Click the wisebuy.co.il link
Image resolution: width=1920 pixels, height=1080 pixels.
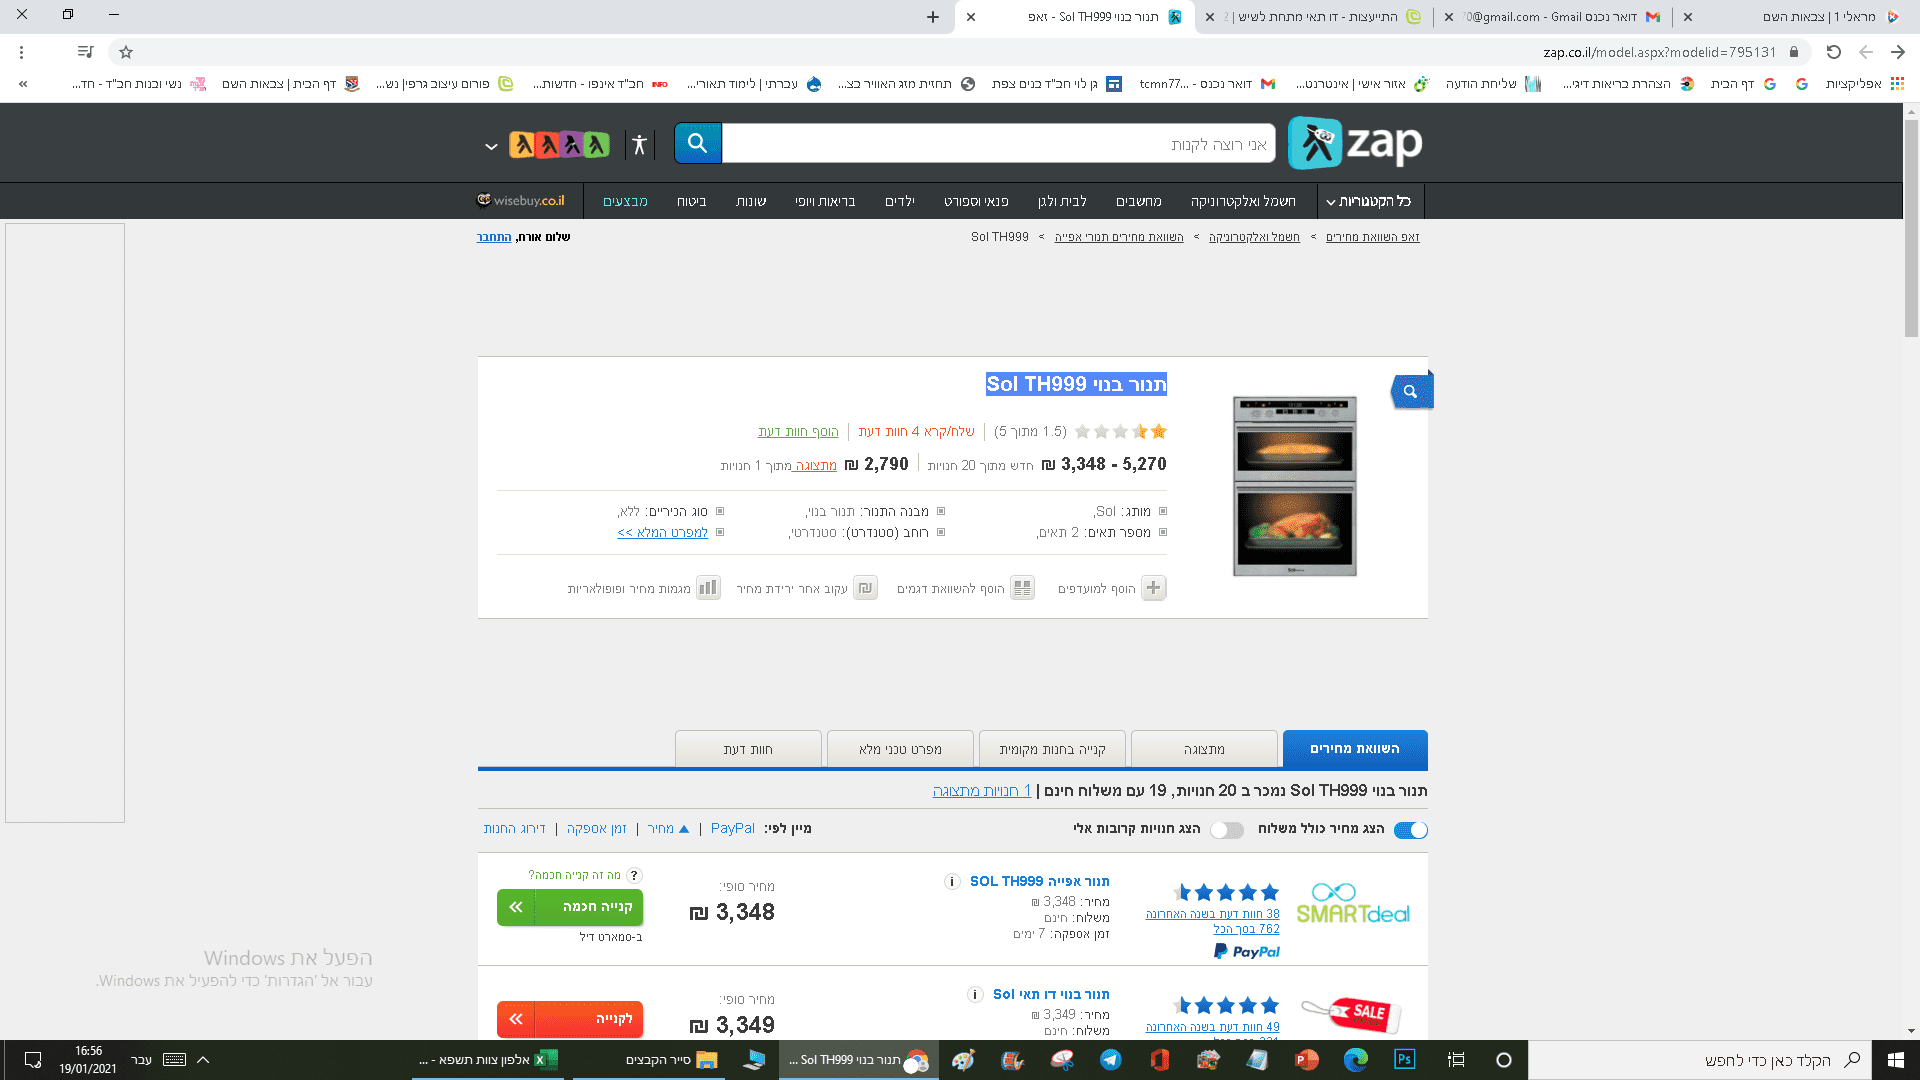point(522,200)
